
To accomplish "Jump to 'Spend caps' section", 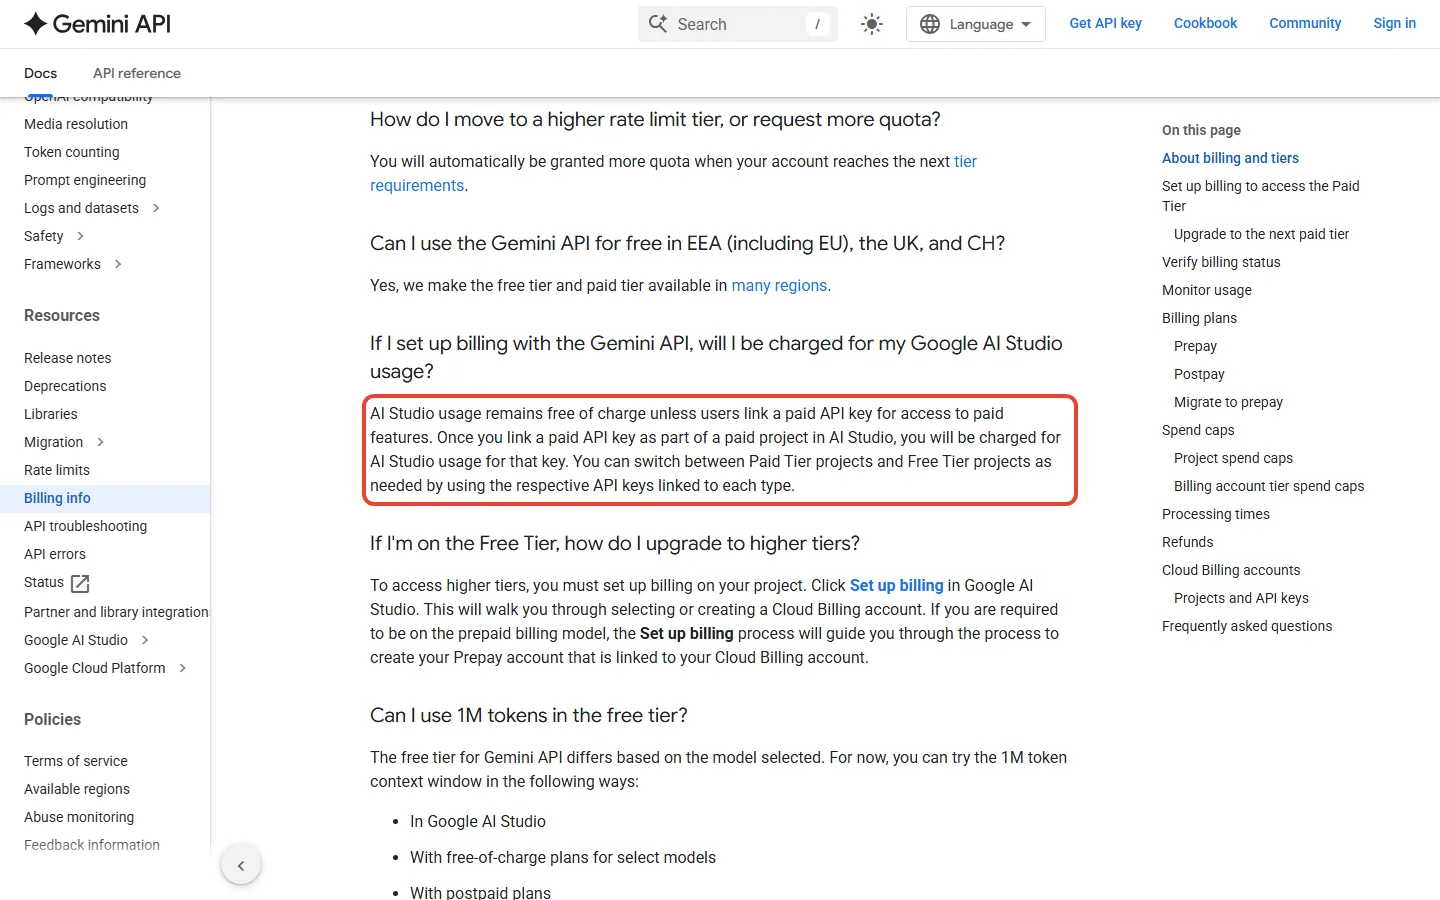I will click(1198, 430).
